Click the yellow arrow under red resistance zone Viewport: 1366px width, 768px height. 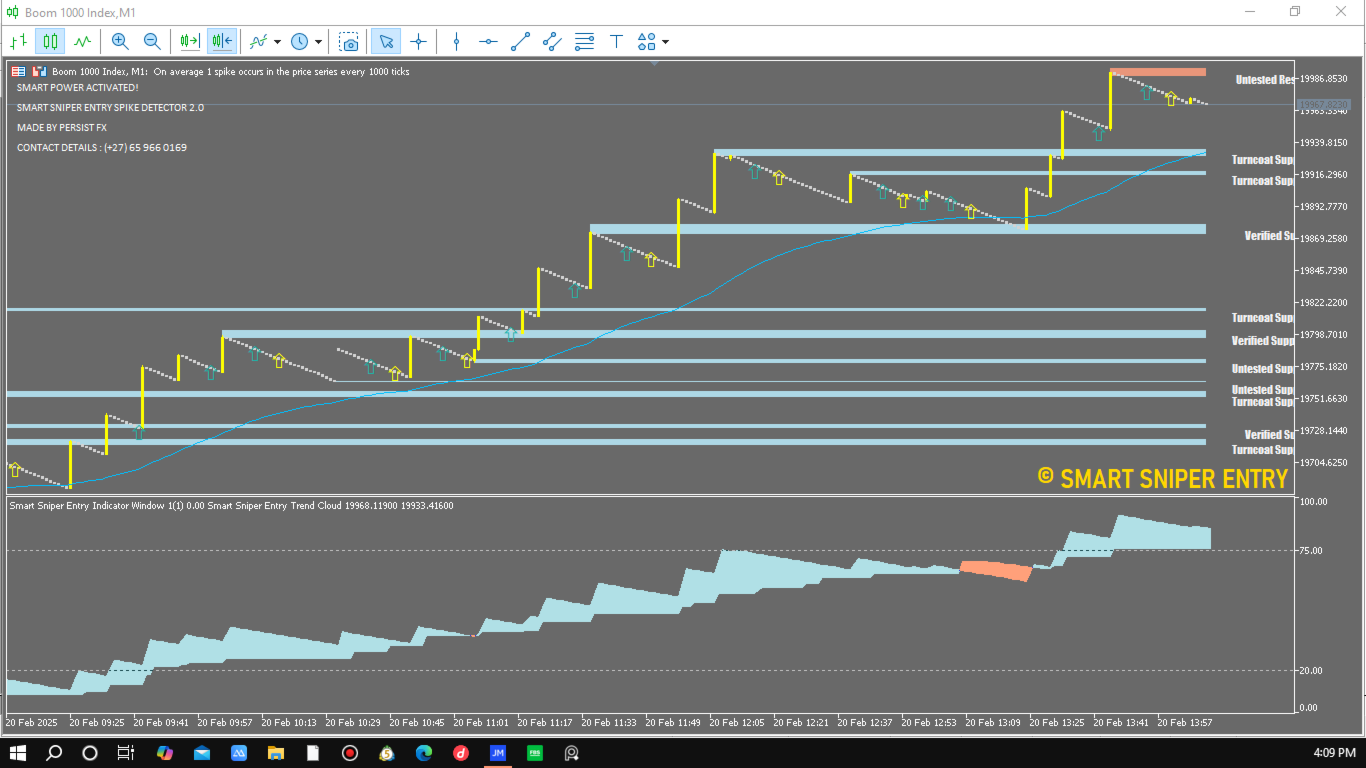click(1171, 98)
